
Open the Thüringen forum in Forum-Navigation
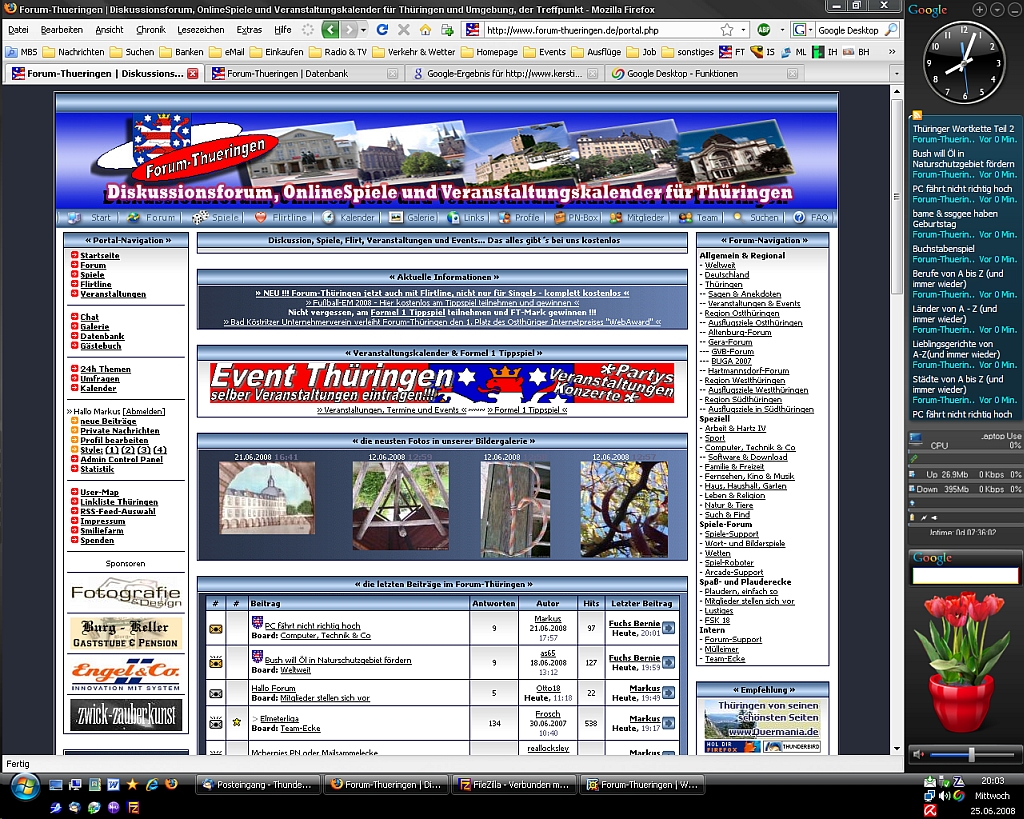[x=723, y=284]
